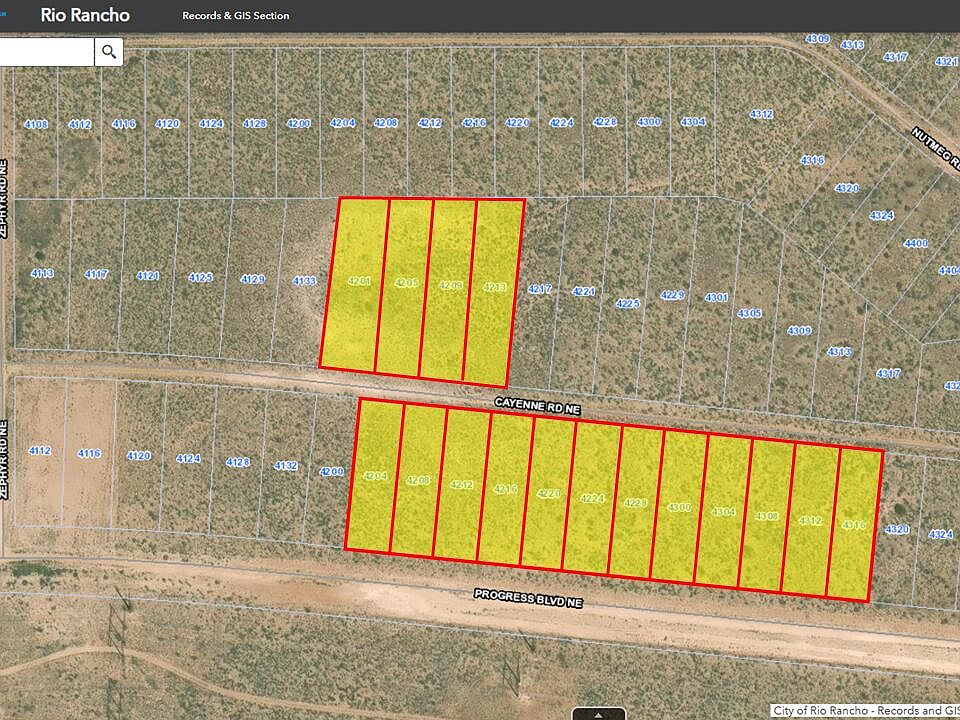The width and height of the screenshot is (960, 720).
Task: Click the NUTMEG road label
Action: click(936, 149)
